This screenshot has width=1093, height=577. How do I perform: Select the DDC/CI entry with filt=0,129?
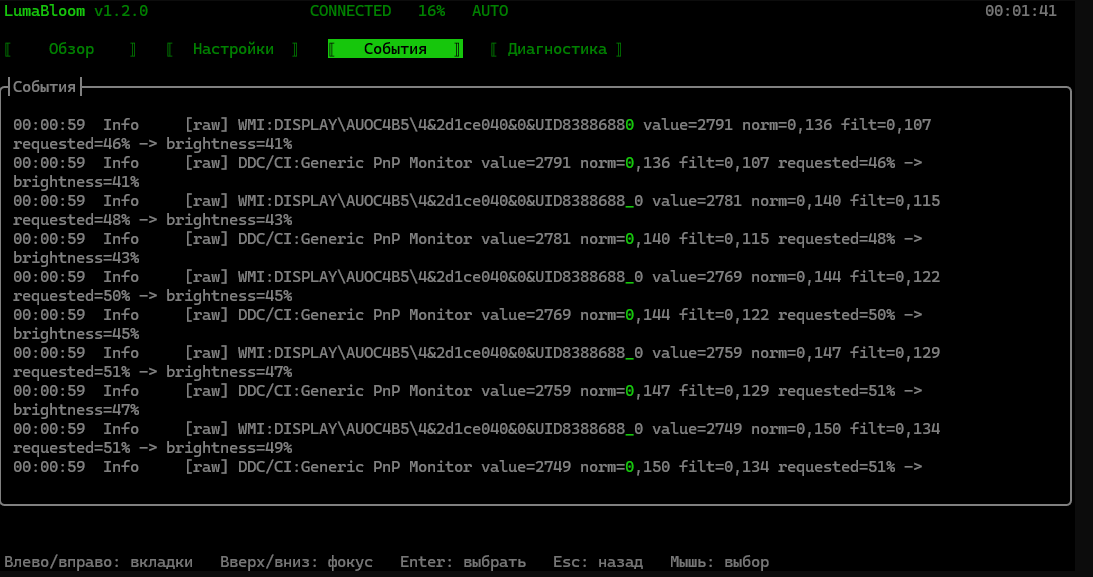tap(468, 400)
